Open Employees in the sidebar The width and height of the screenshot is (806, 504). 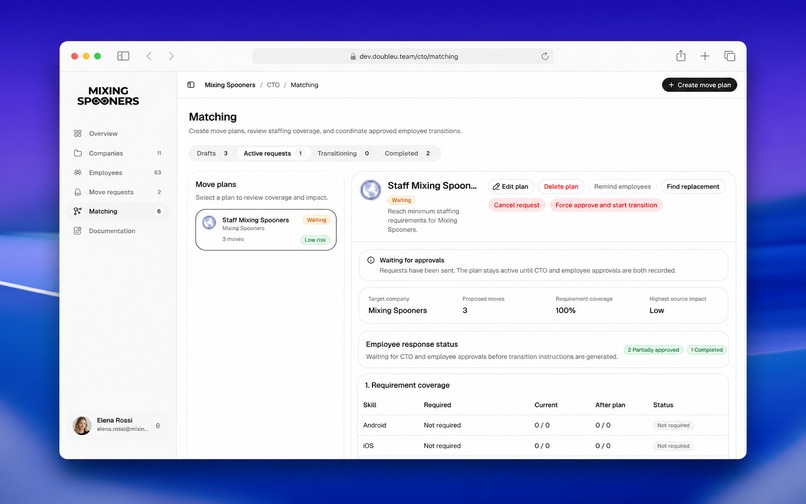pyautogui.click(x=118, y=173)
